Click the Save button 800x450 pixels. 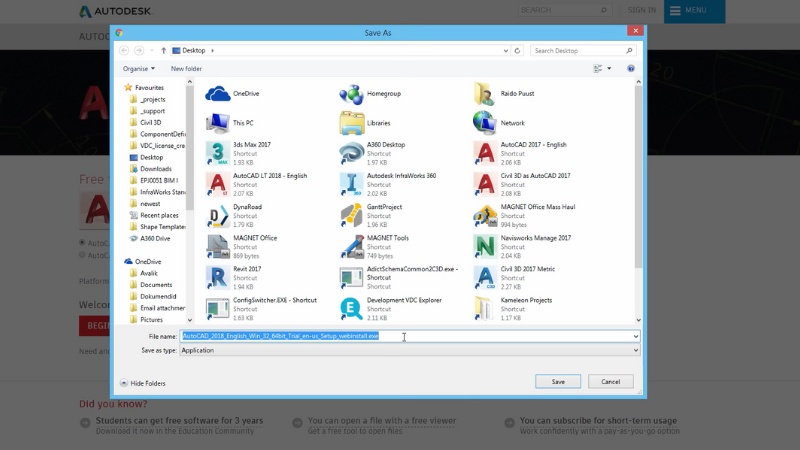[x=558, y=382]
